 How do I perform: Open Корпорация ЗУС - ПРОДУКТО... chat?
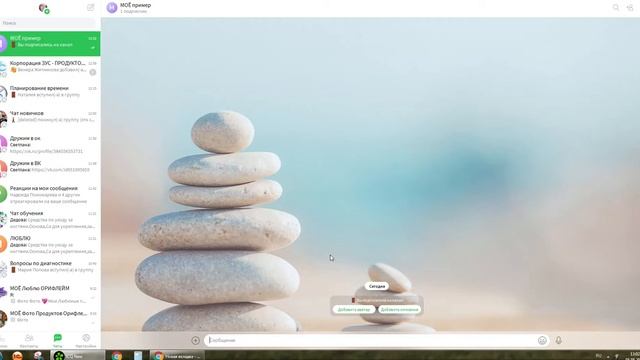[x=50, y=69]
